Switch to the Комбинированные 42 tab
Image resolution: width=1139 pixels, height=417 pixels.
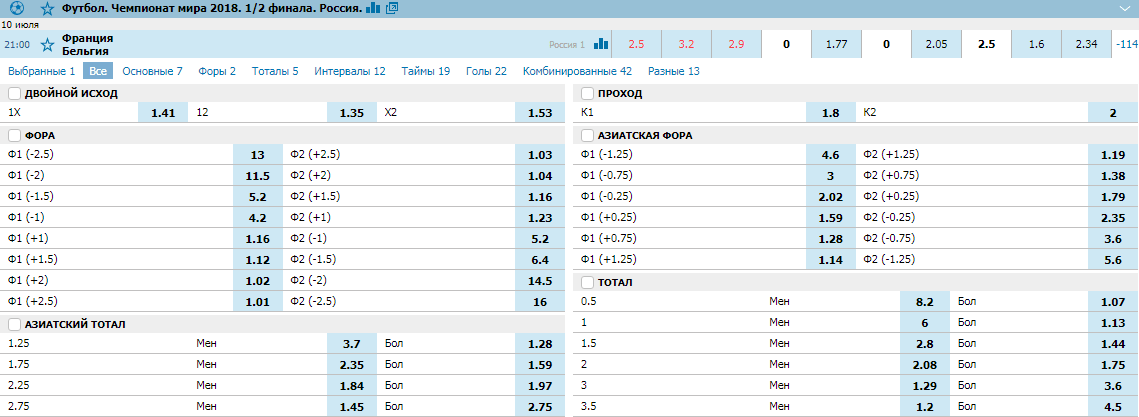[577, 71]
